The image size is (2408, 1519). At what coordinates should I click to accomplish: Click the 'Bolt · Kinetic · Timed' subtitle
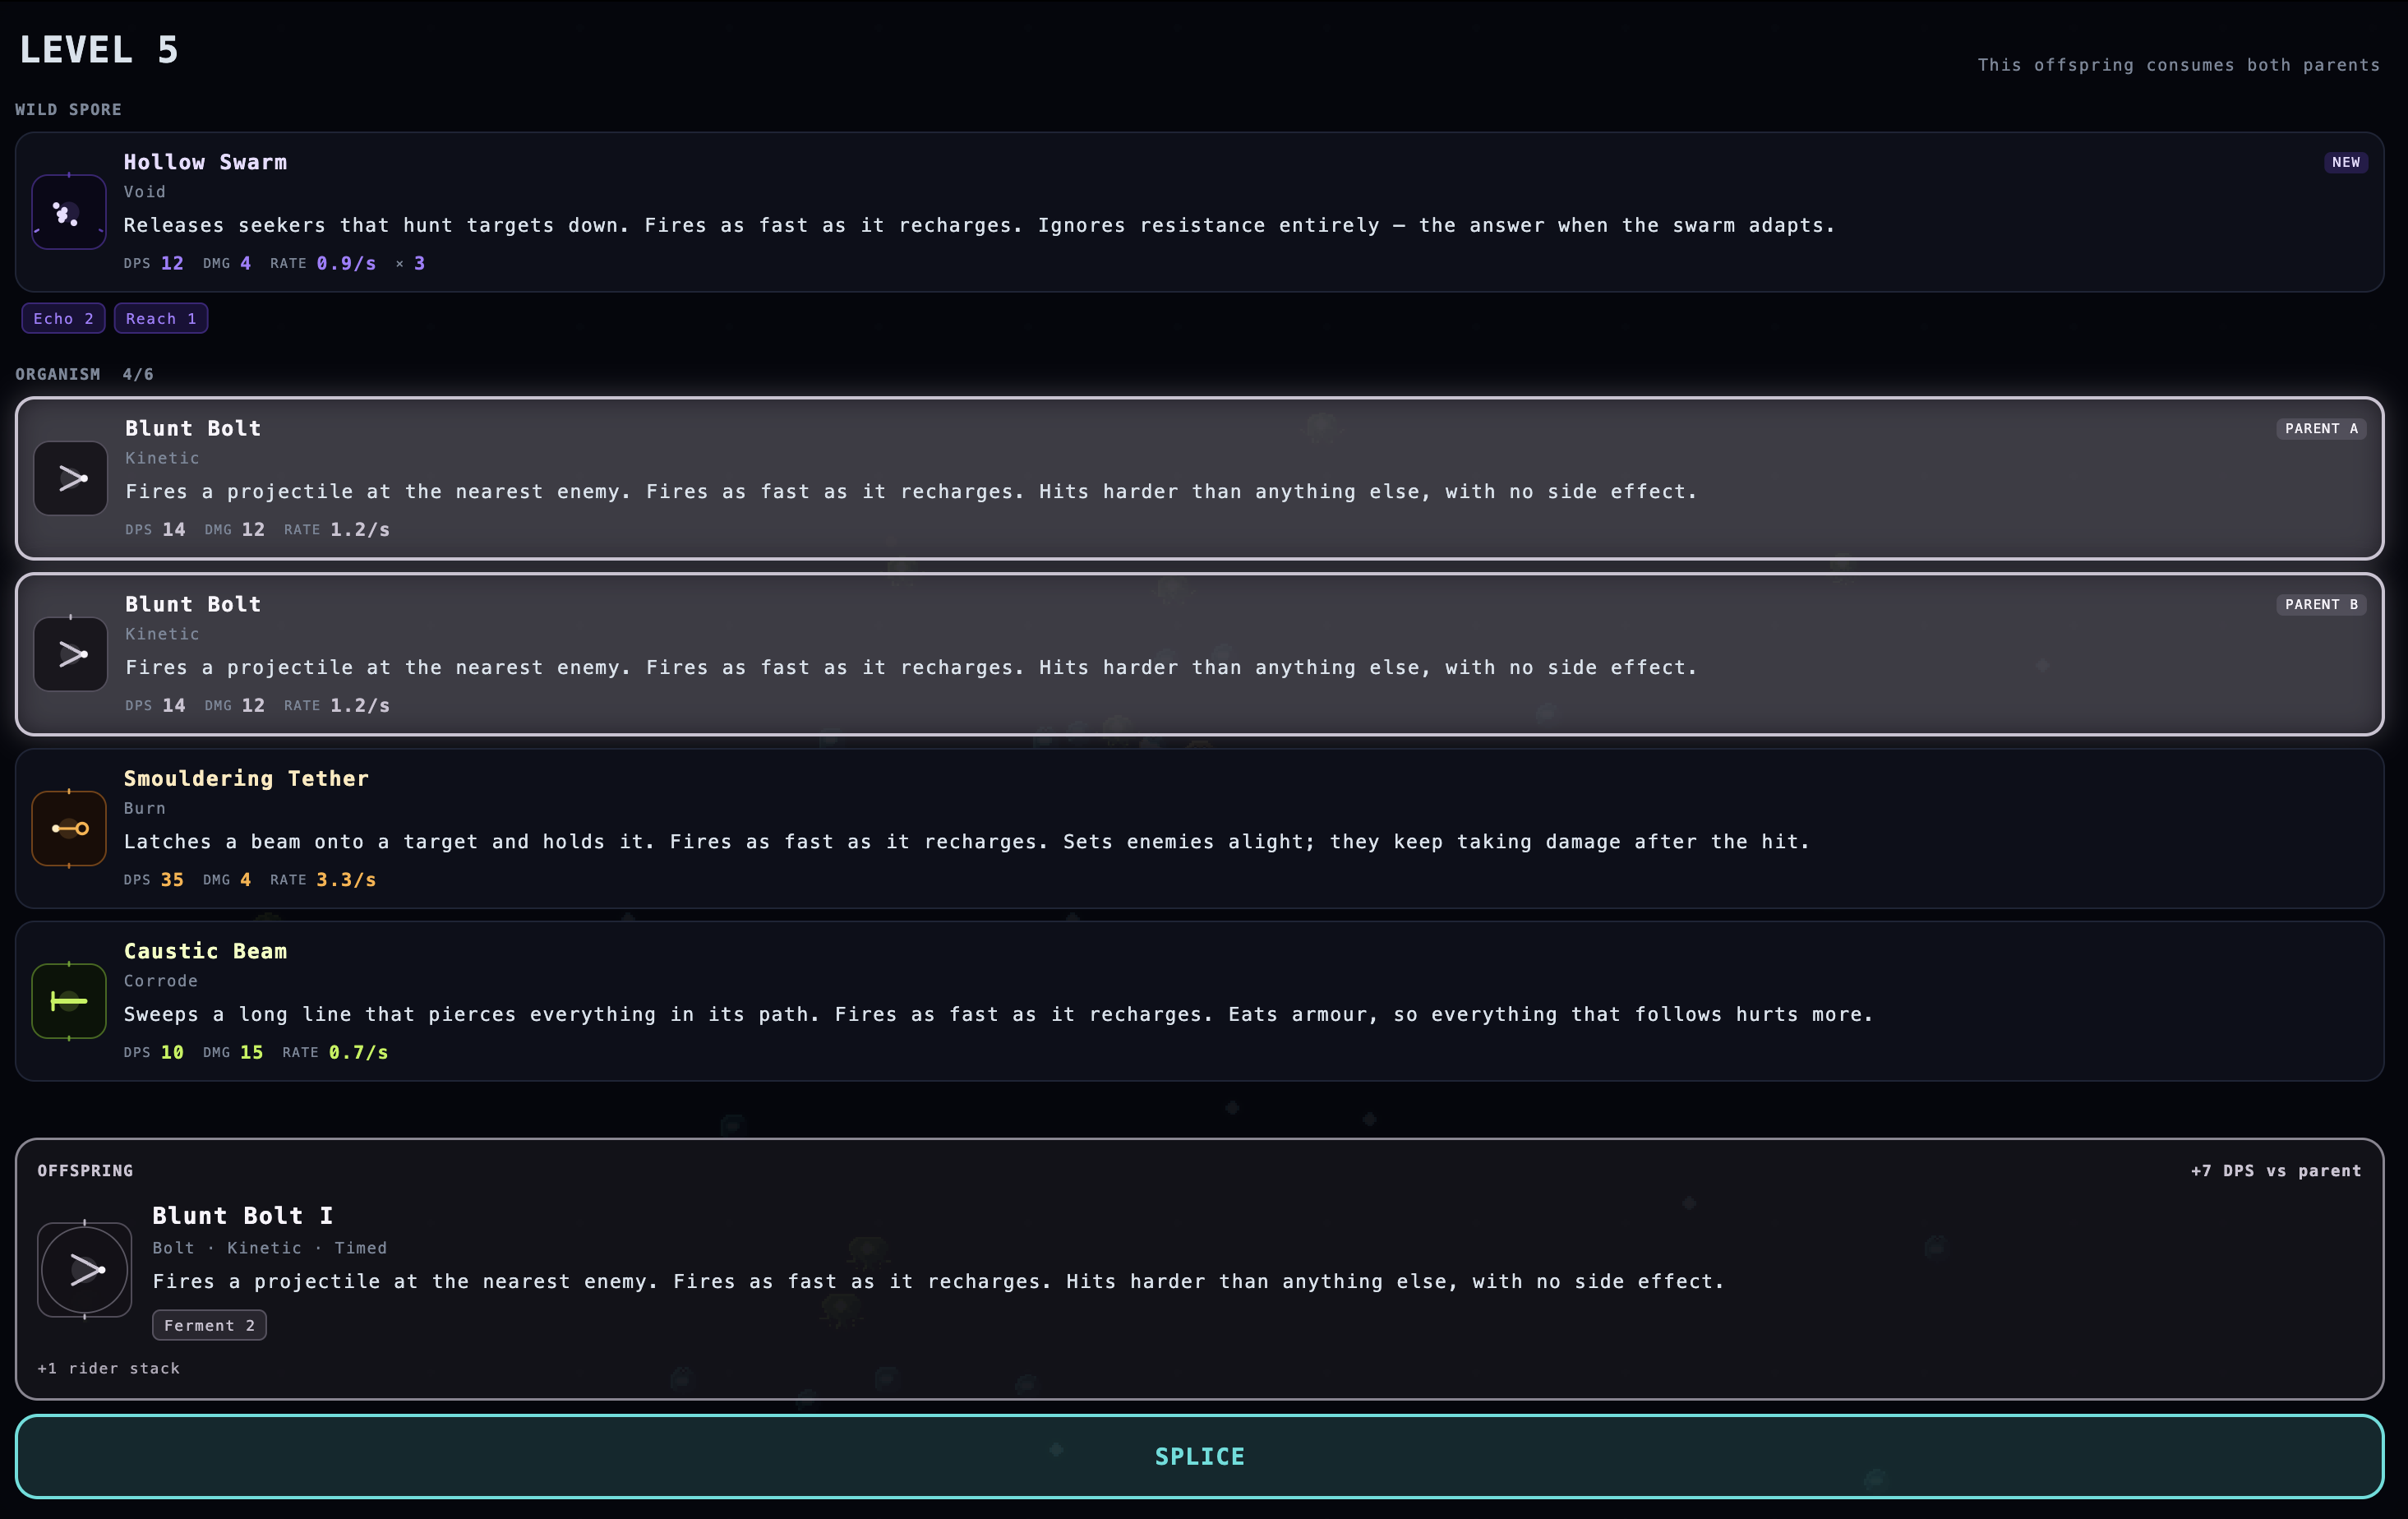click(269, 1248)
